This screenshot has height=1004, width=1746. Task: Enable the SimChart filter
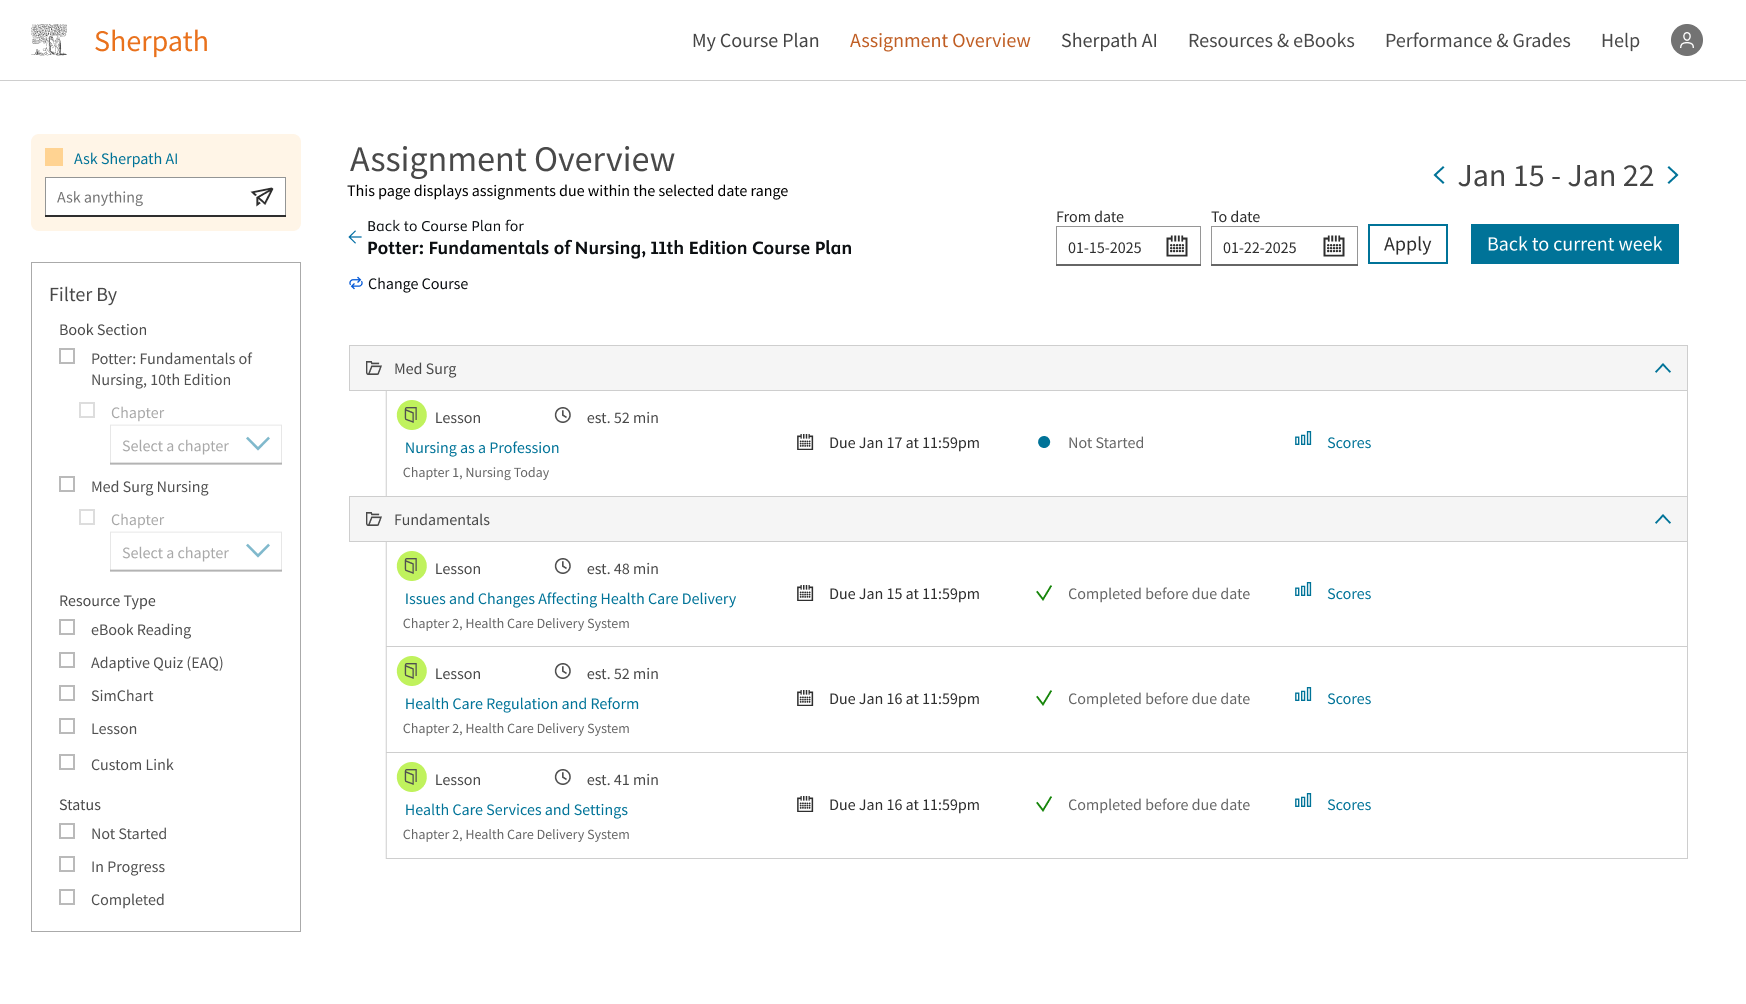67,693
